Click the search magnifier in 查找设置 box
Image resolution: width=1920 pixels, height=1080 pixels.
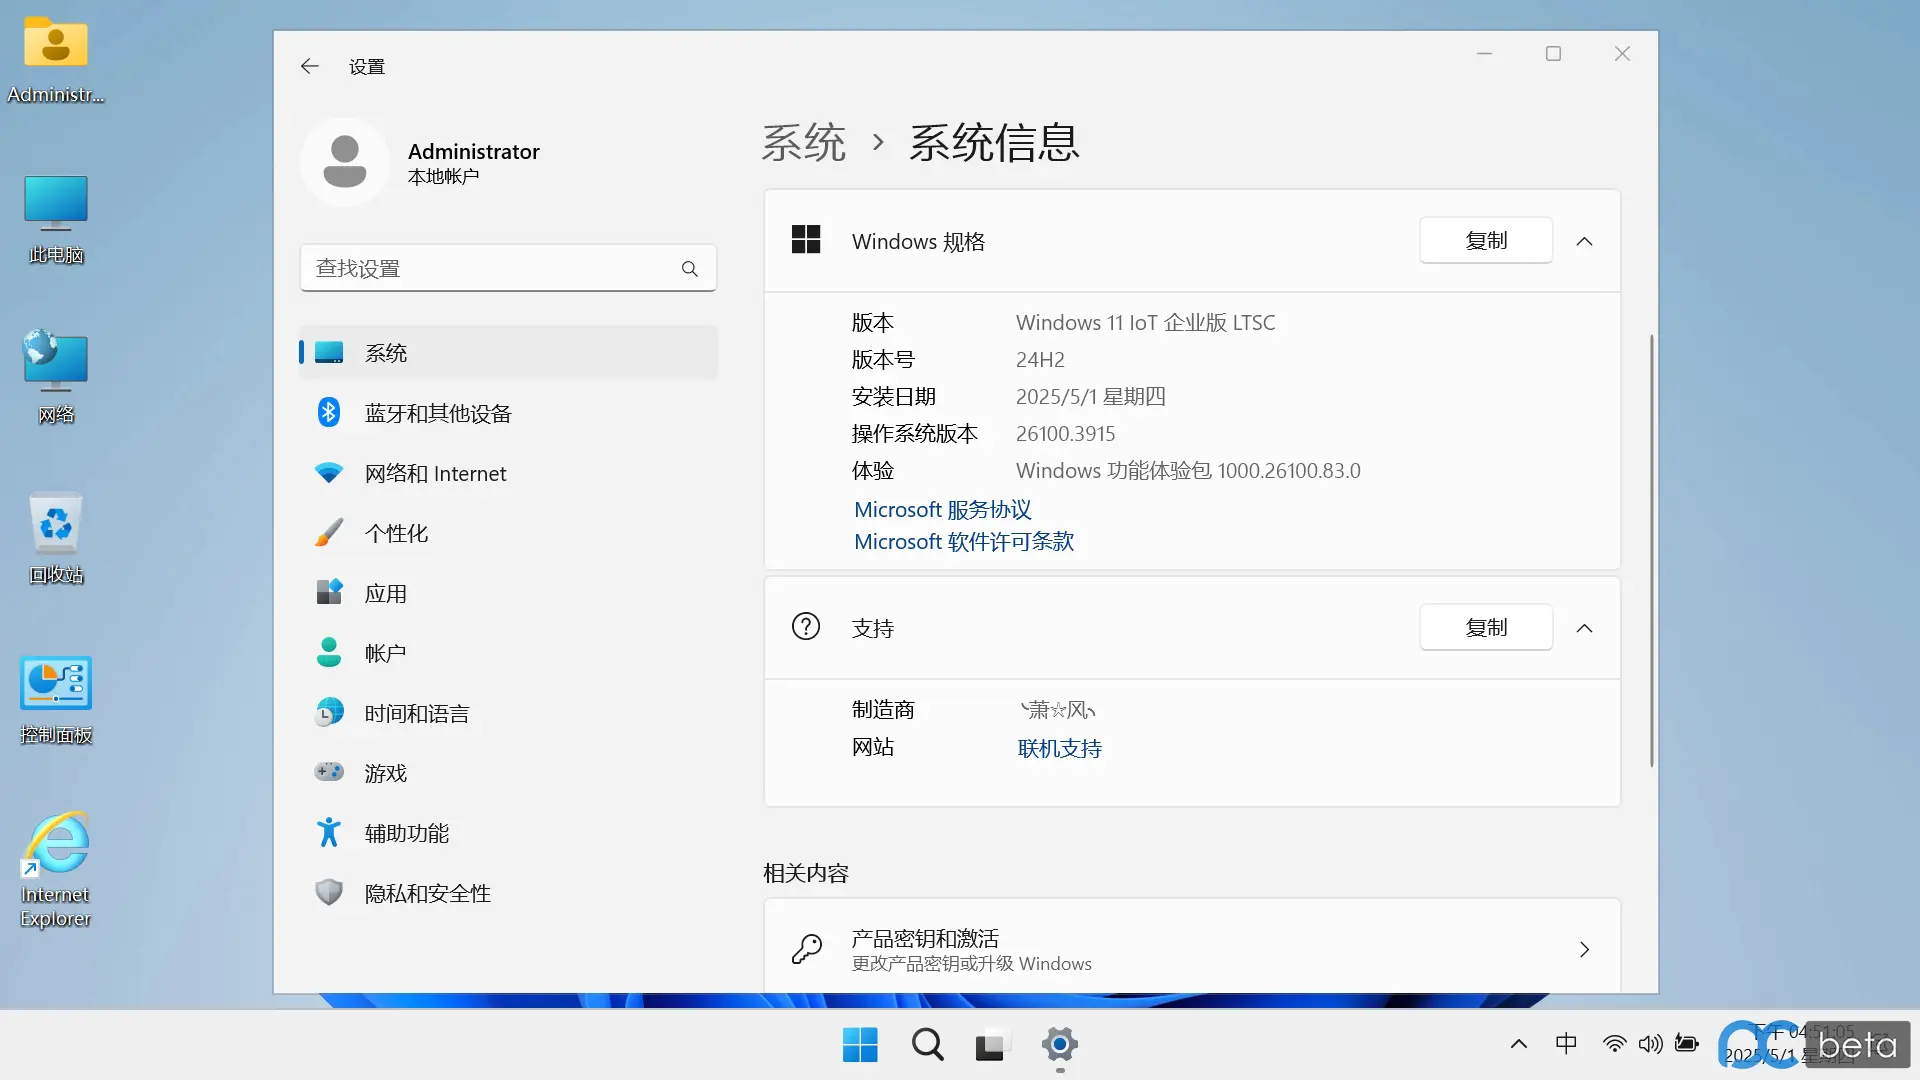tap(690, 268)
